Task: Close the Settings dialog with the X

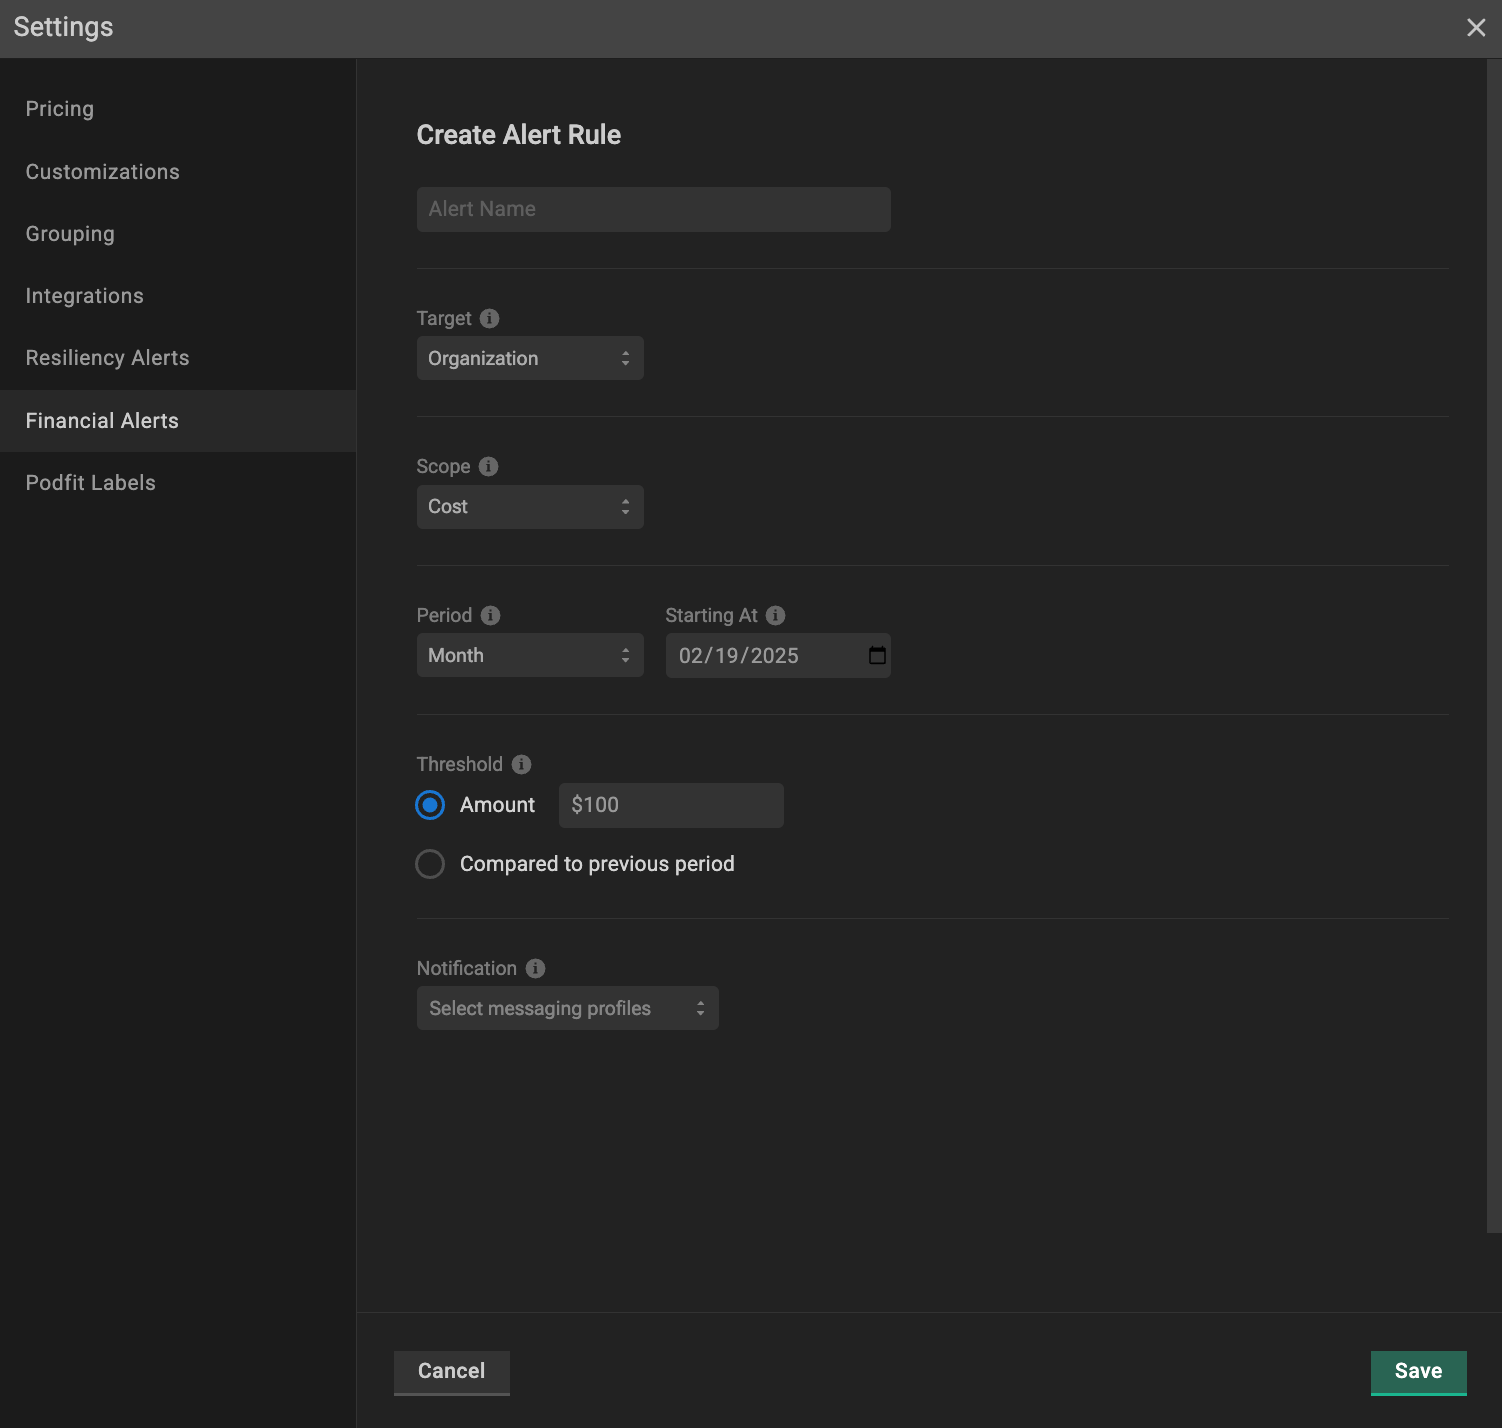Action: tap(1475, 28)
